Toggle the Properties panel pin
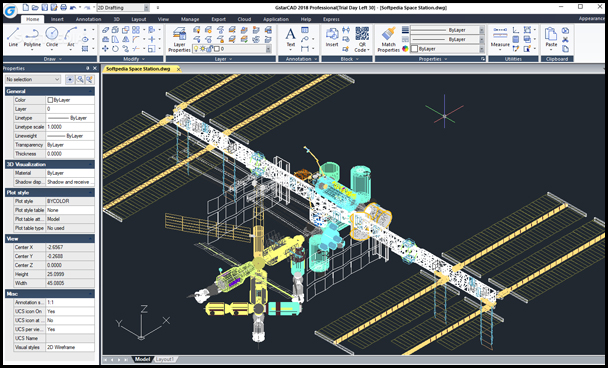The width and height of the screenshot is (608, 368). (x=88, y=68)
